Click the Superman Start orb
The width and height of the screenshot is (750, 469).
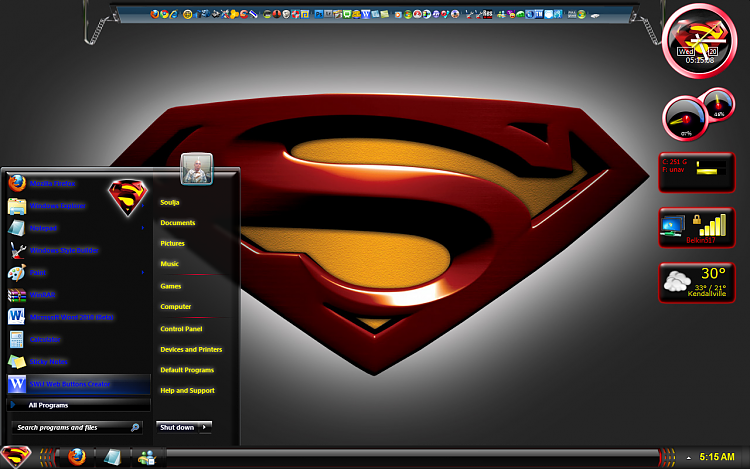(x=15, y=457)
